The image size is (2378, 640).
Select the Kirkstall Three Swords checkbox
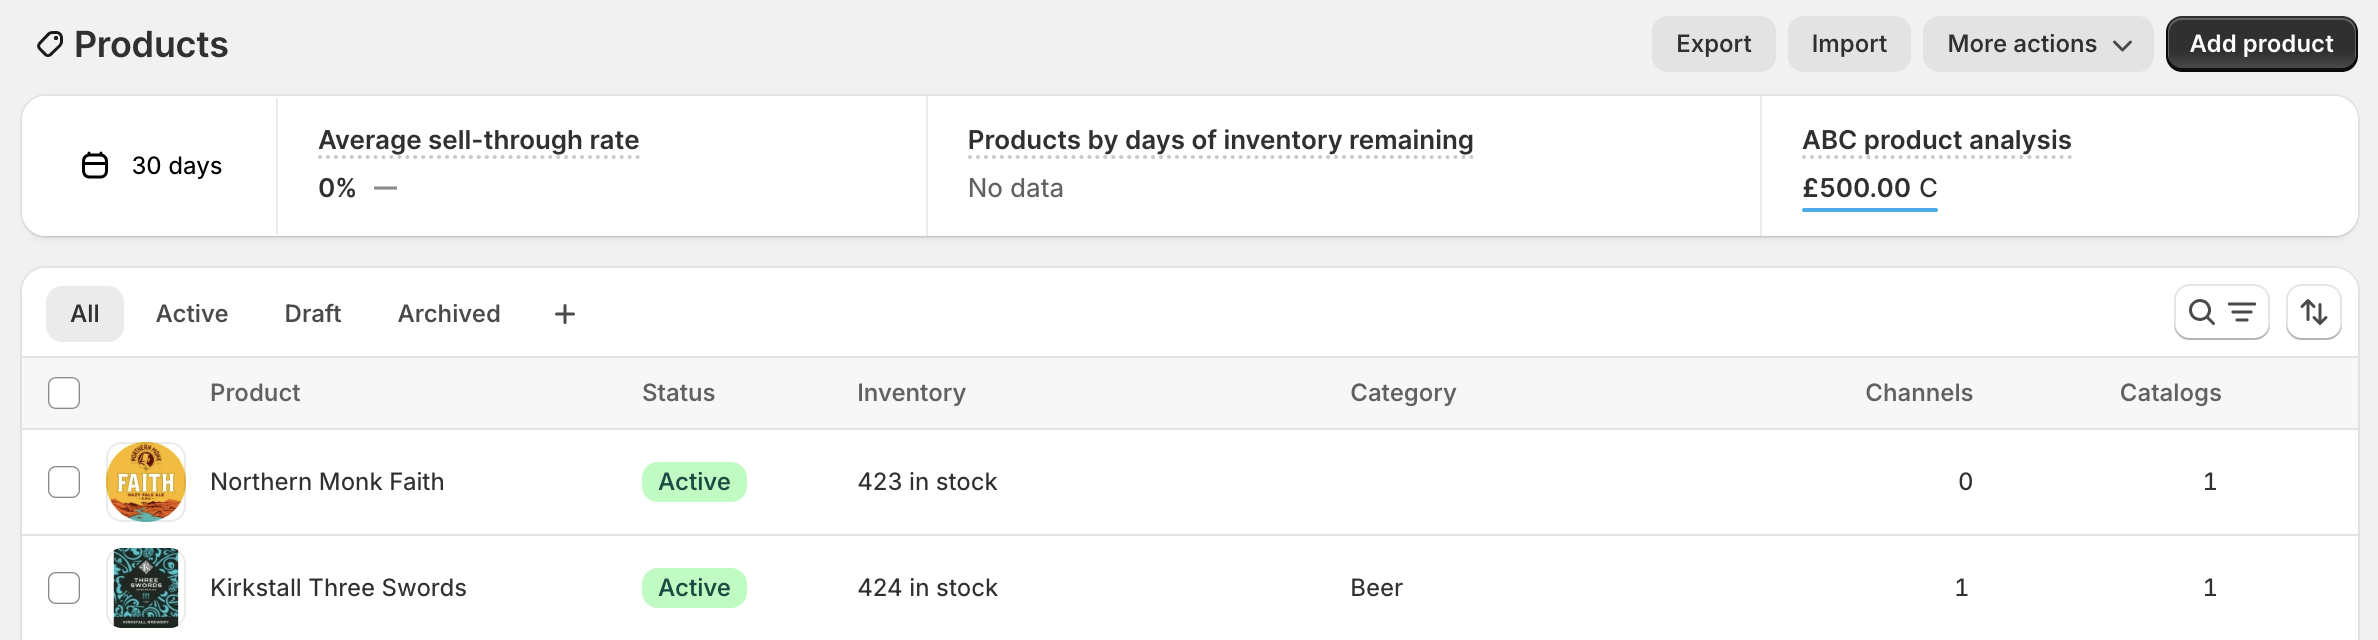(64, 588)
